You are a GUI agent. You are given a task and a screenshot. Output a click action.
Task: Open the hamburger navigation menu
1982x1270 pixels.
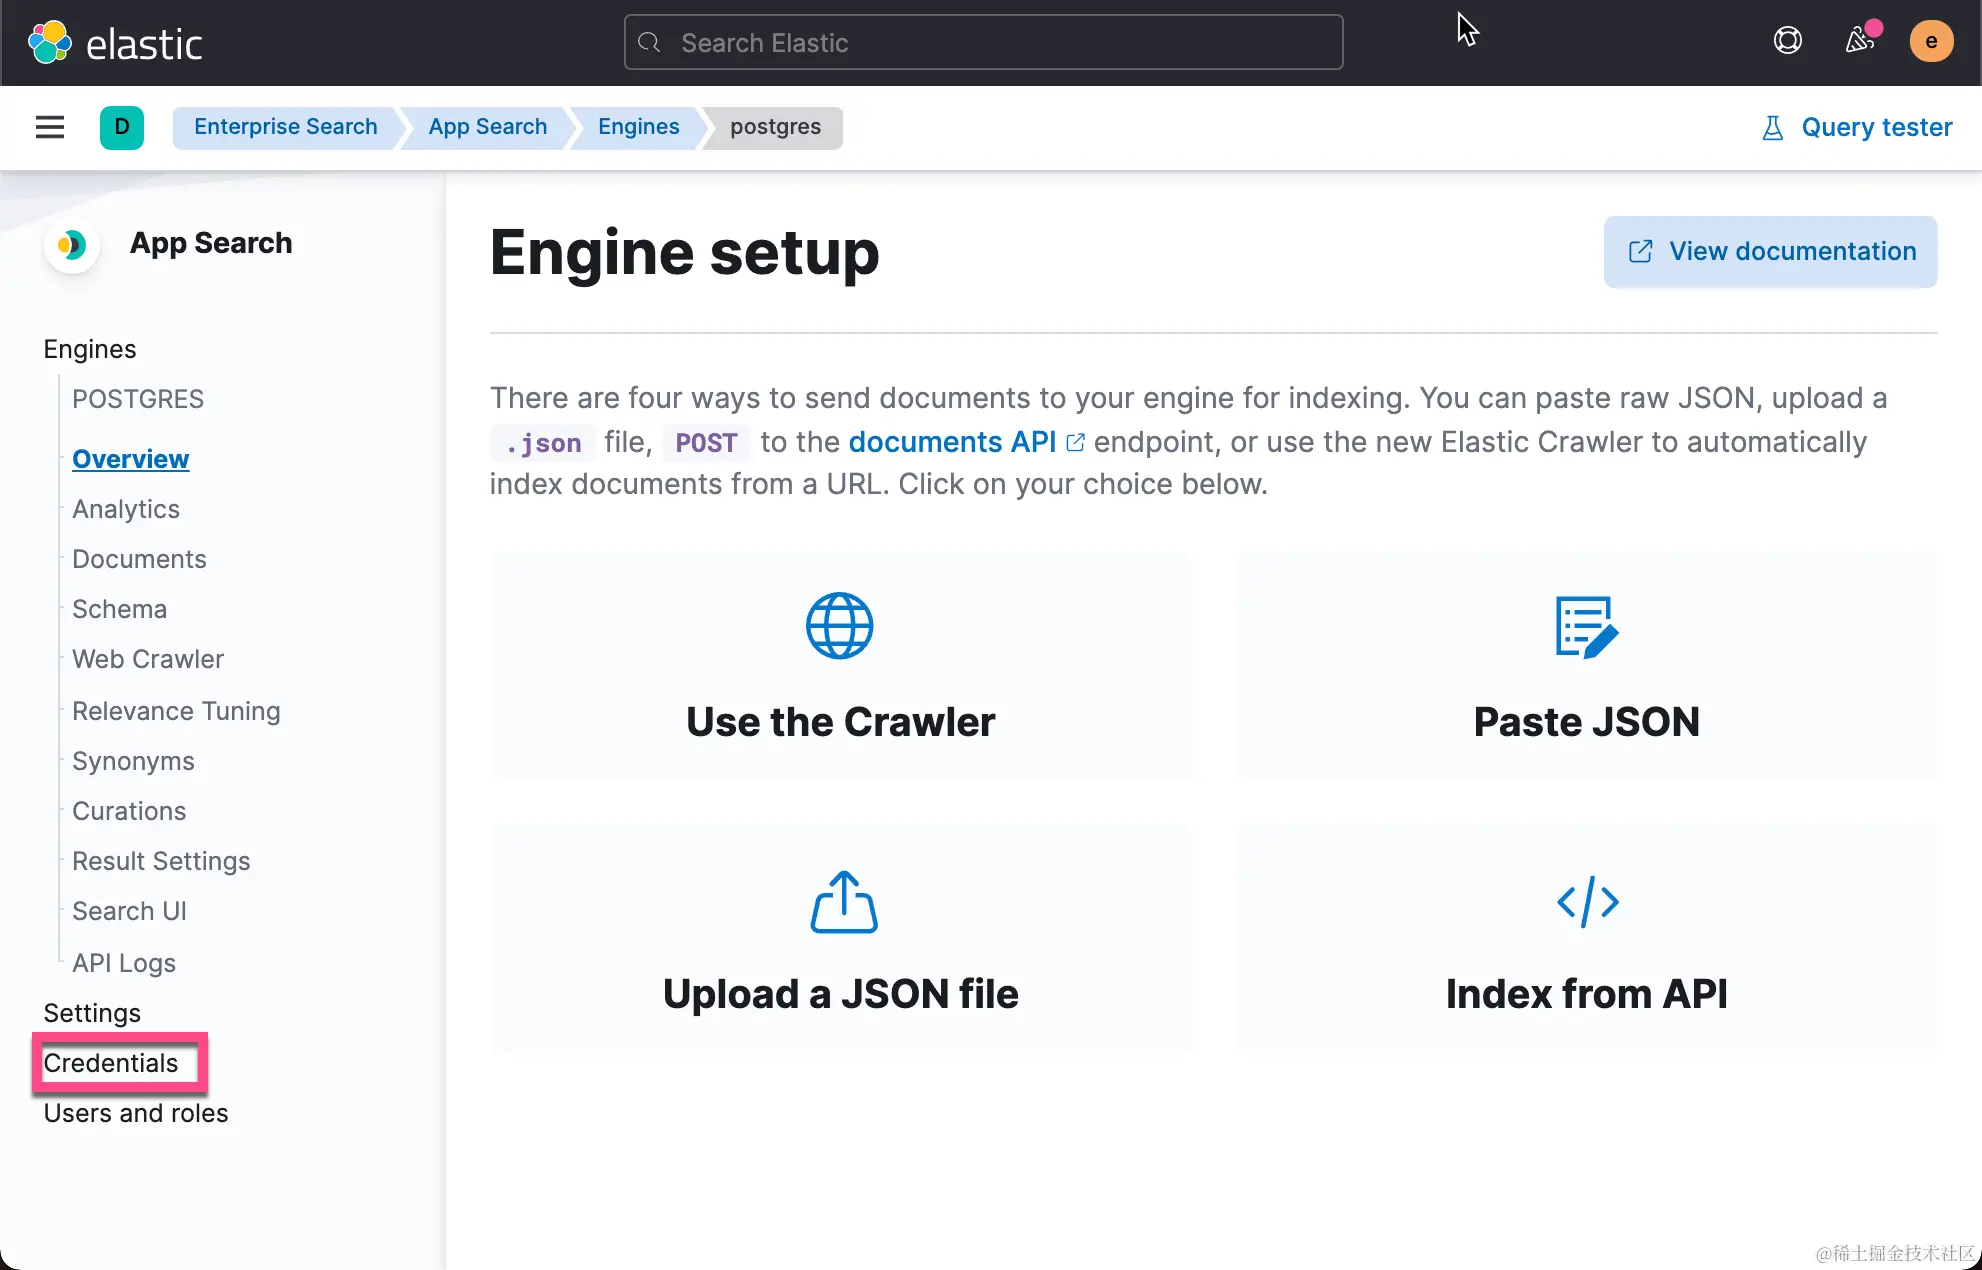click(50, 127)
